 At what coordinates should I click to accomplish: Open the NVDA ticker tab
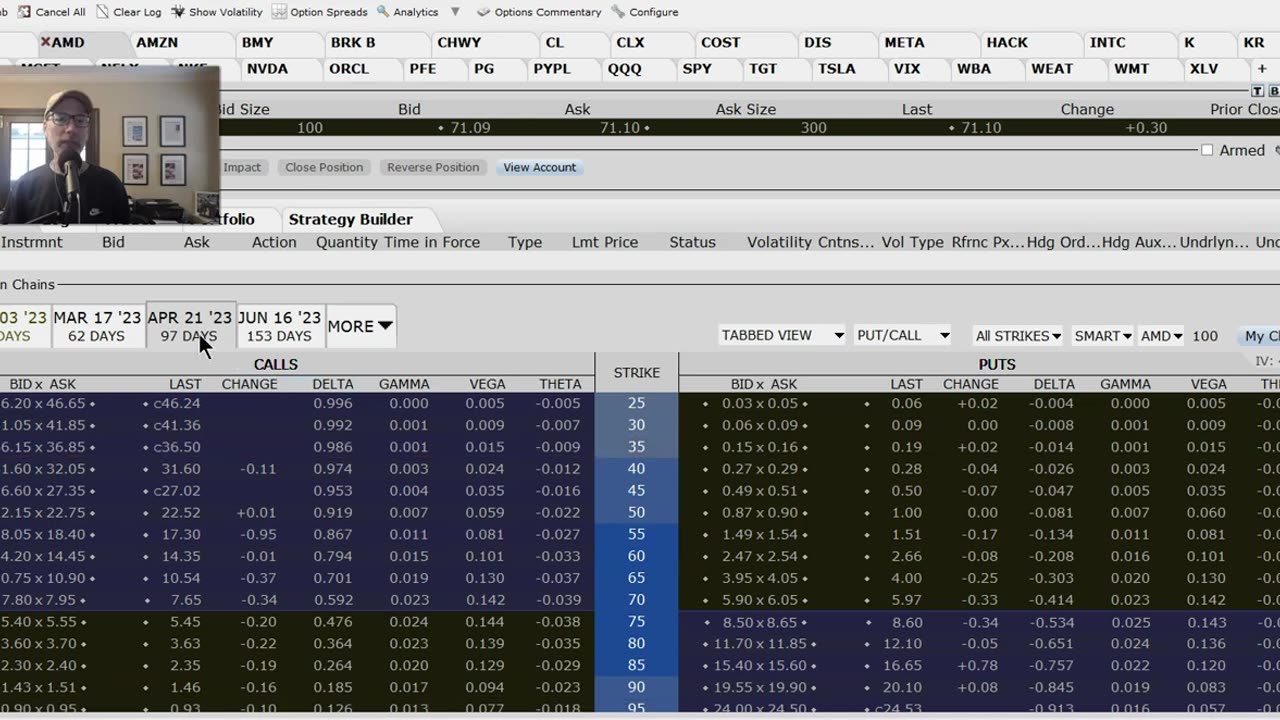click(x=267, y=69)
